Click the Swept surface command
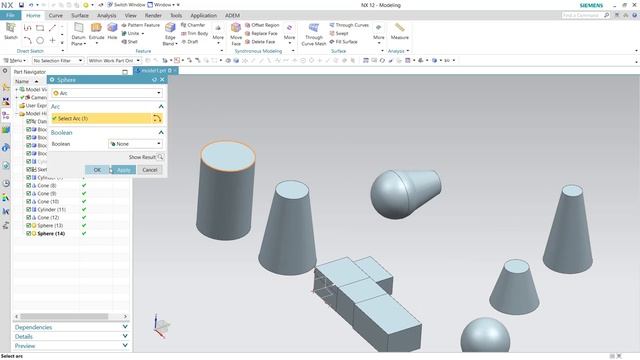The width and height of the screenshot is (640, 360). (x=339, y=33)
